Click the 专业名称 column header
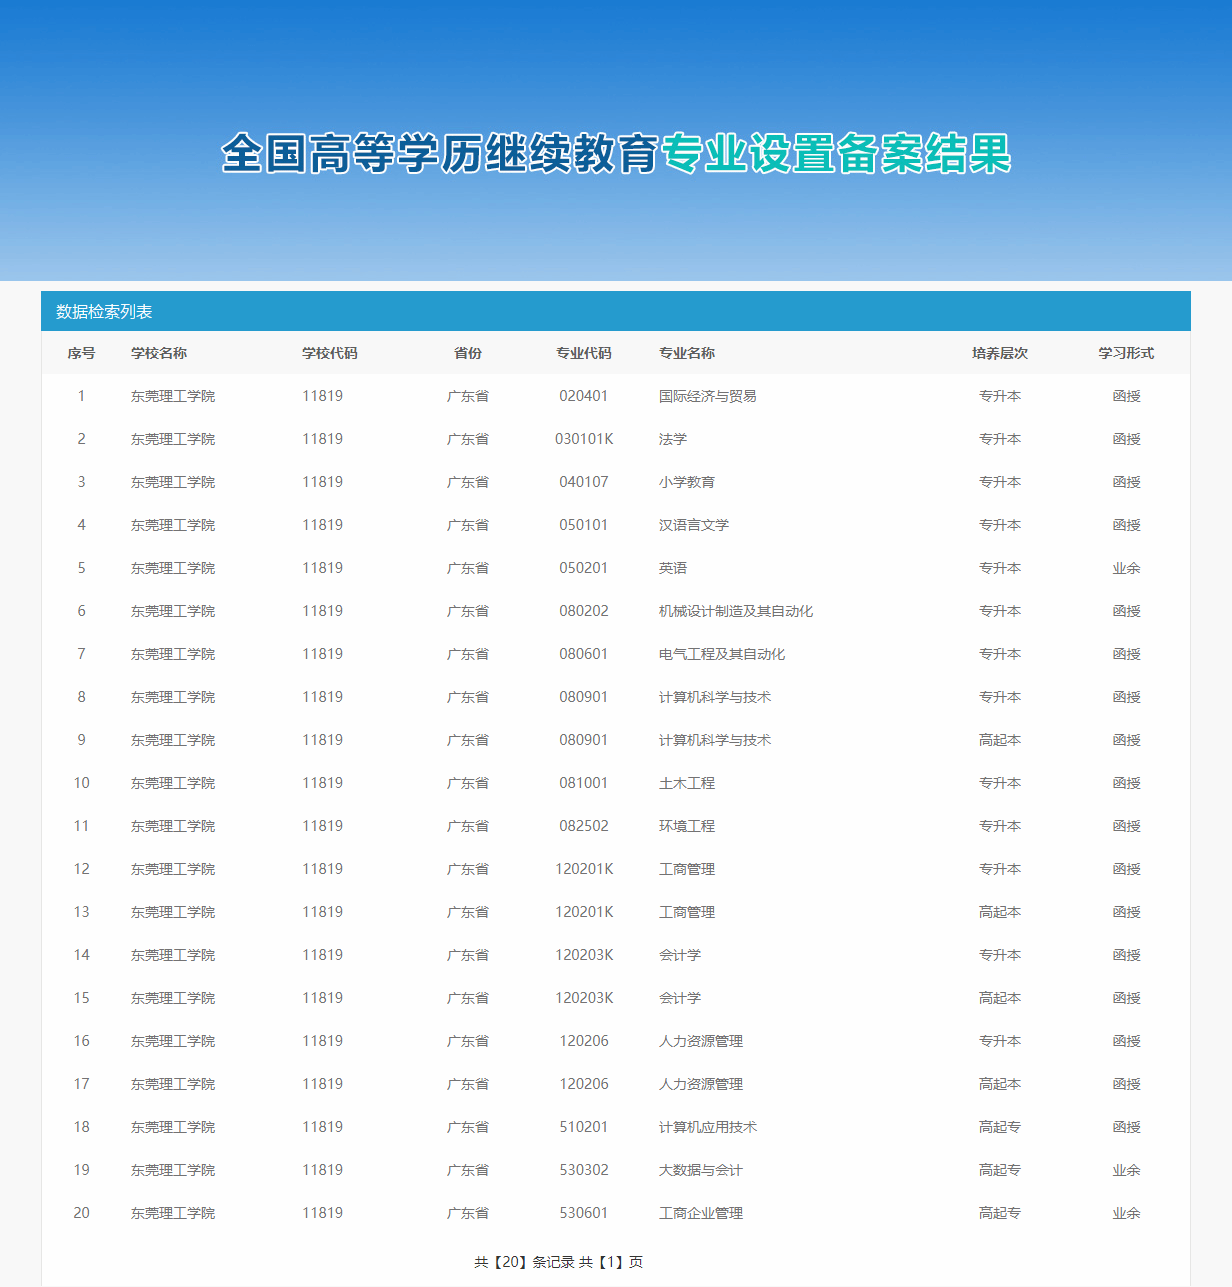 tap(687, 353)
